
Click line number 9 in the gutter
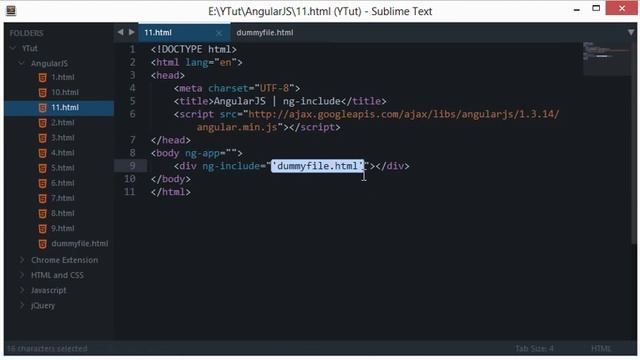(x=132, y=166)
